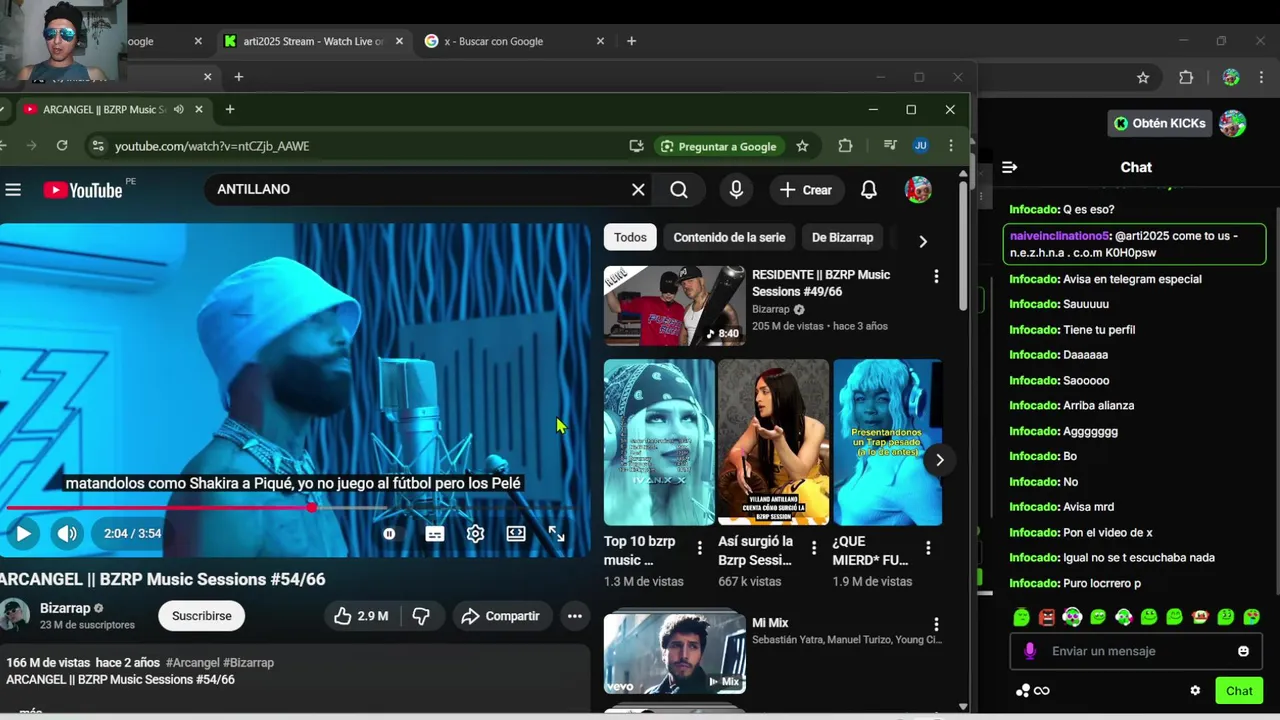Share the video with Compartir
1280x720 pixels.
(x=500, y=616)
